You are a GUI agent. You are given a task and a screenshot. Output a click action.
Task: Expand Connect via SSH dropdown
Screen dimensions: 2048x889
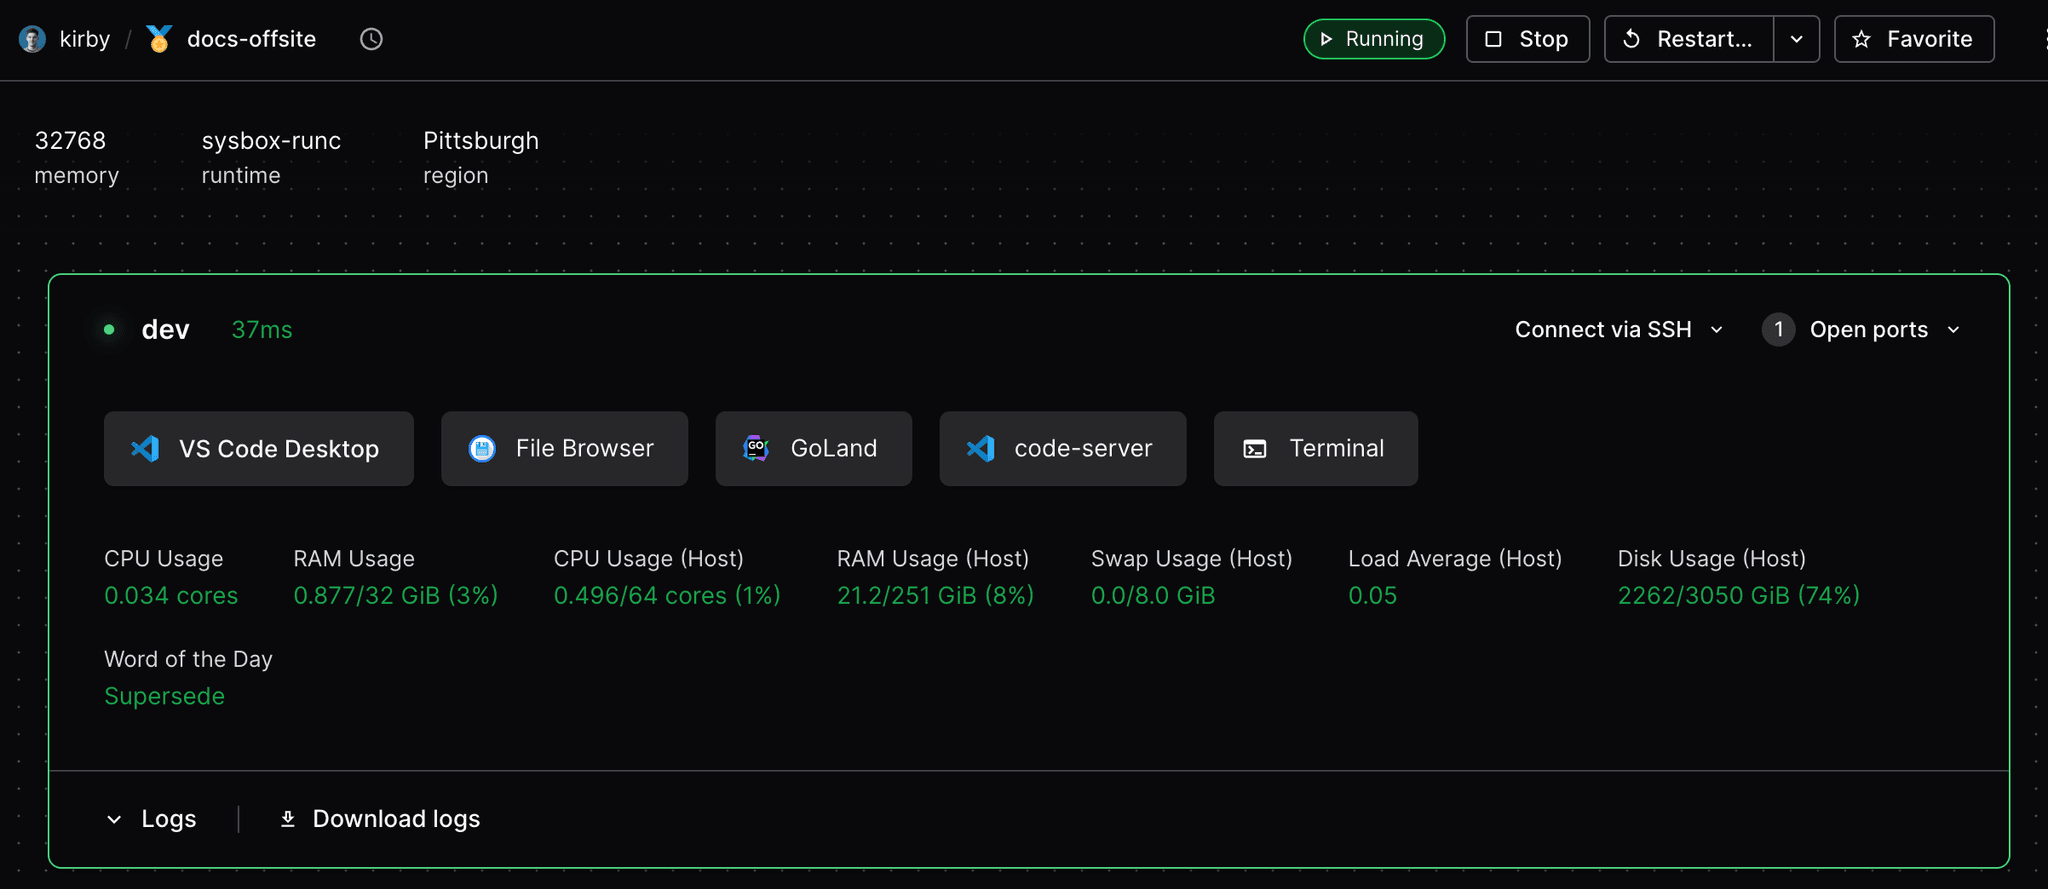click(x=1619, y=329)
